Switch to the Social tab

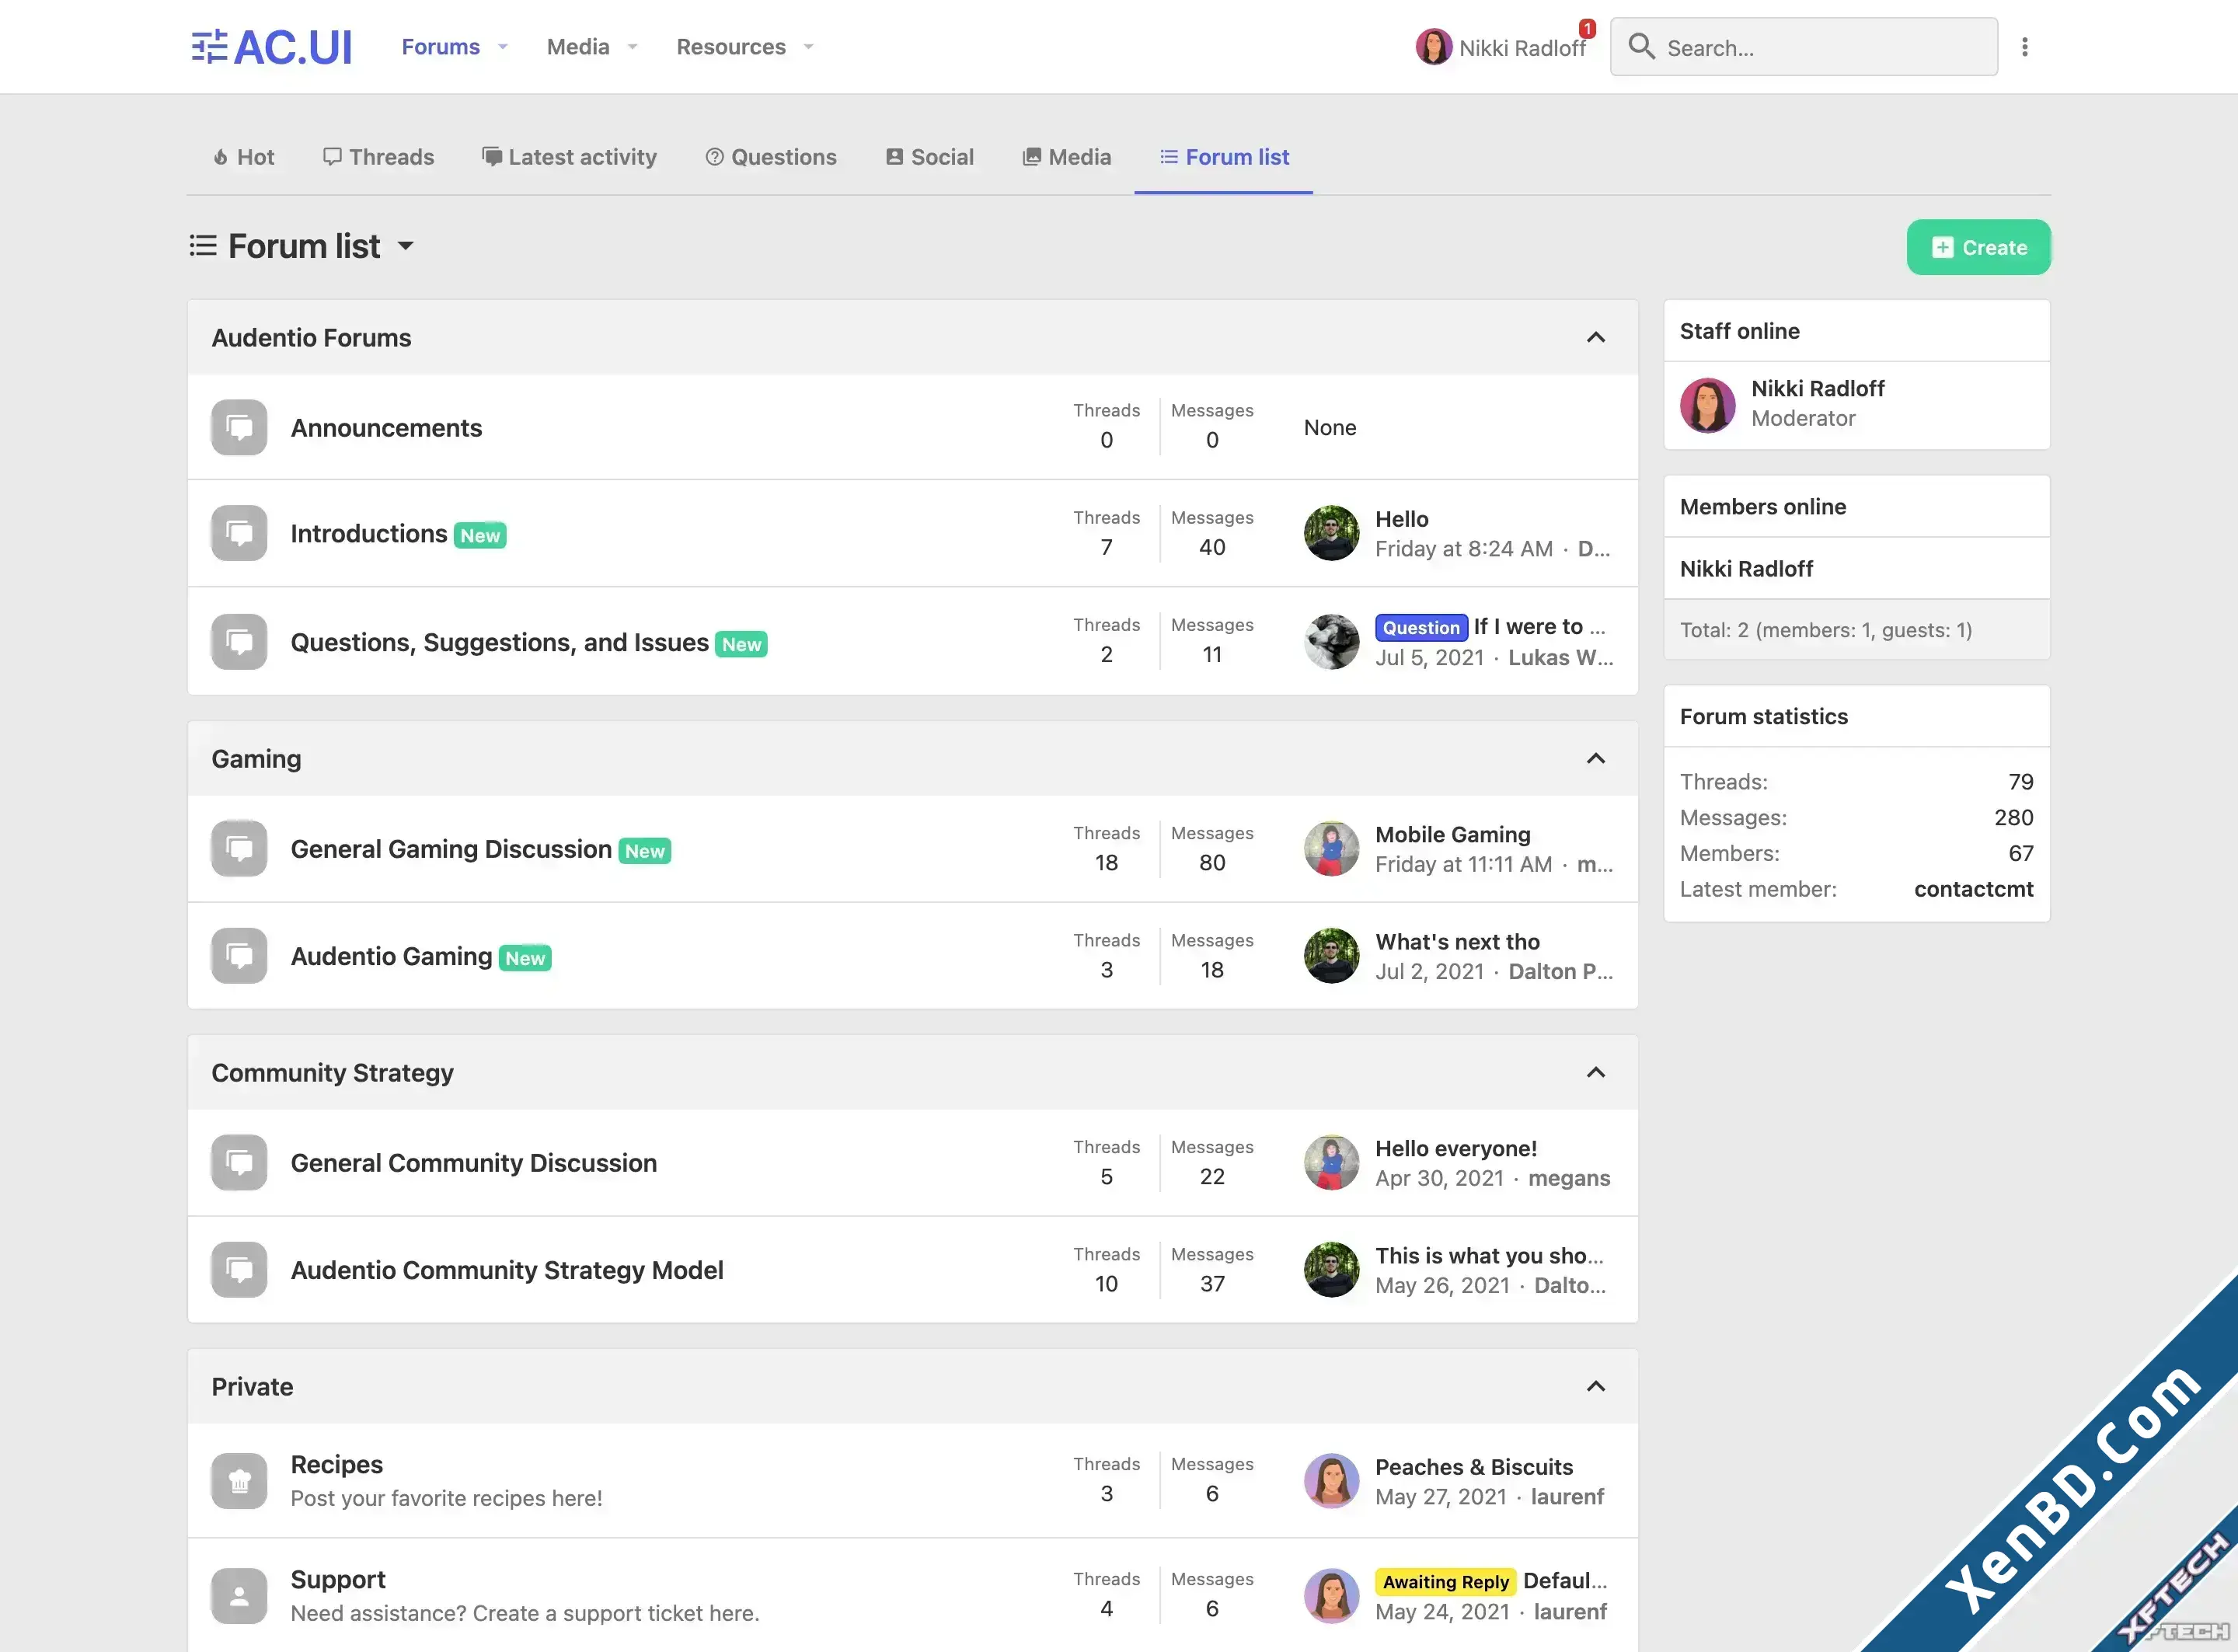pyautogui.click(x=929, y=157)
